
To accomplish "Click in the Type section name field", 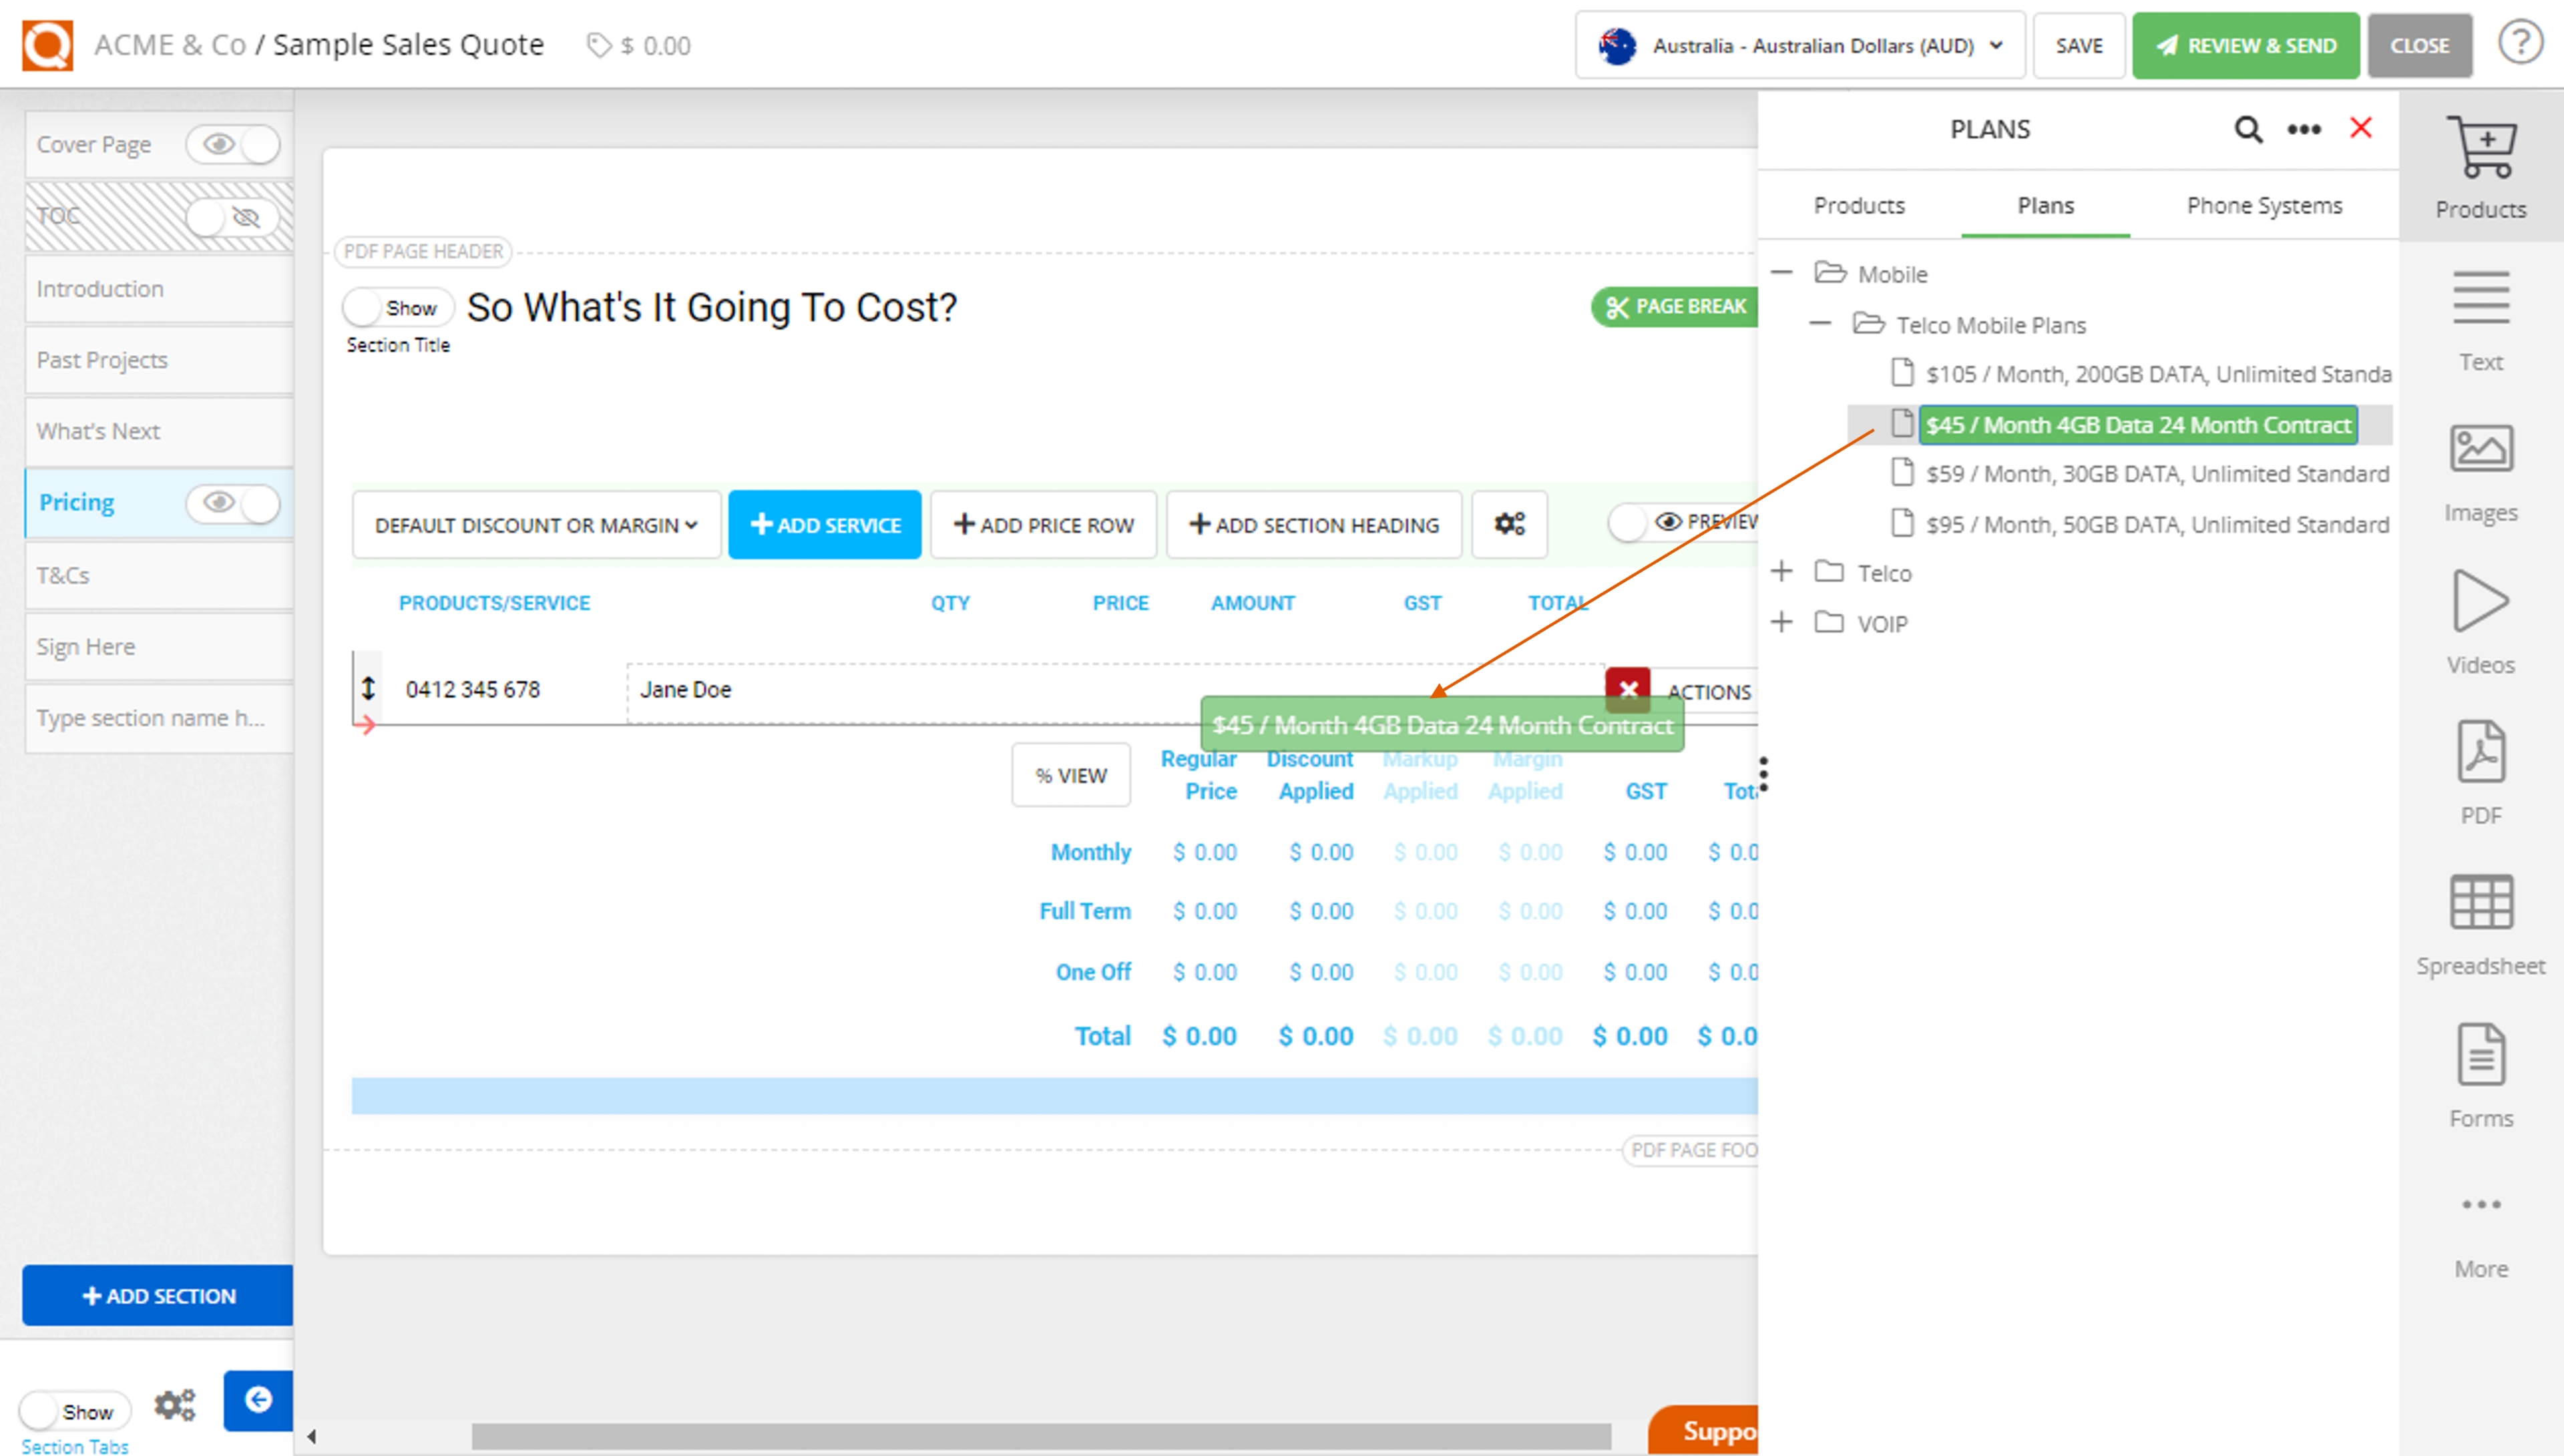I will tap(150, 718).
